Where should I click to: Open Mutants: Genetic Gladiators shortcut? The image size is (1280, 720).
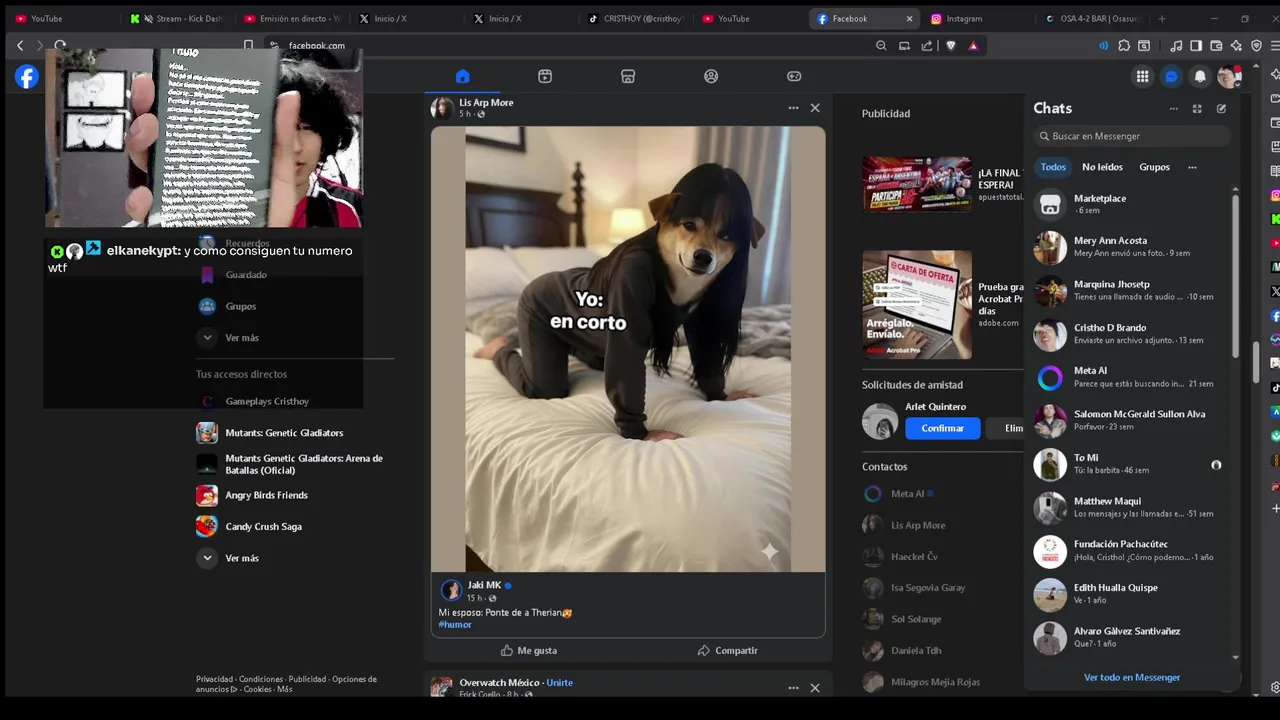[271, 433]
